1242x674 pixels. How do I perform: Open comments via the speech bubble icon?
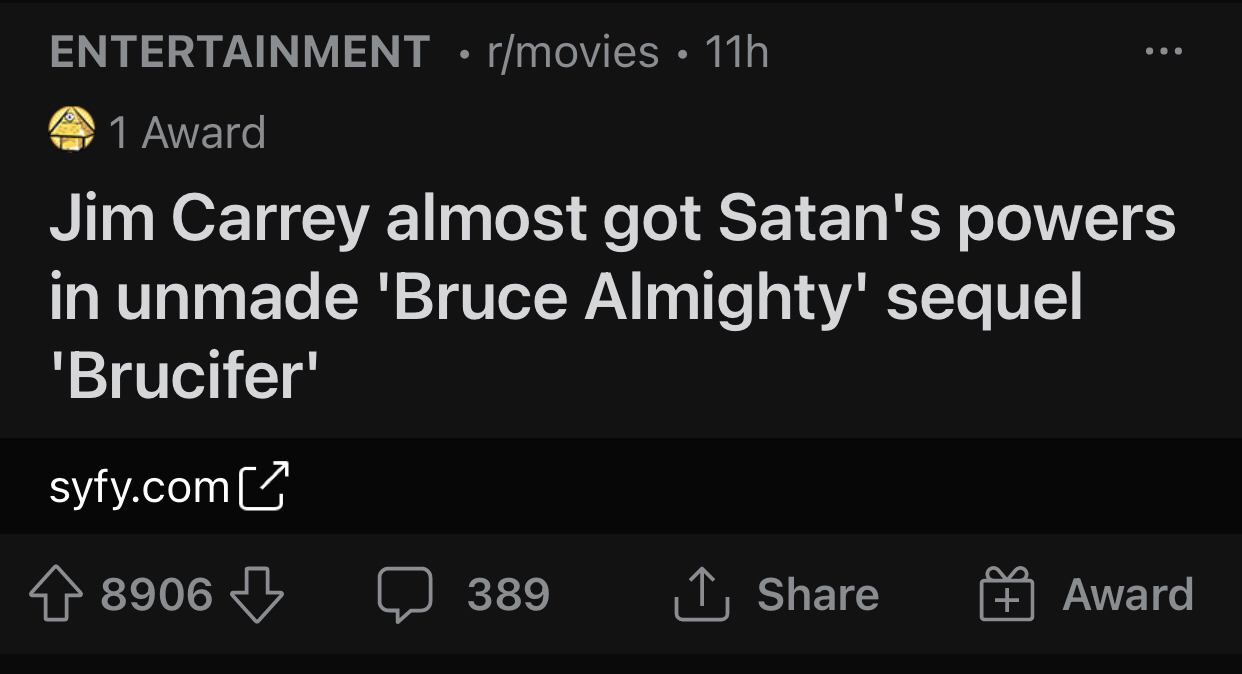(403, 595)
